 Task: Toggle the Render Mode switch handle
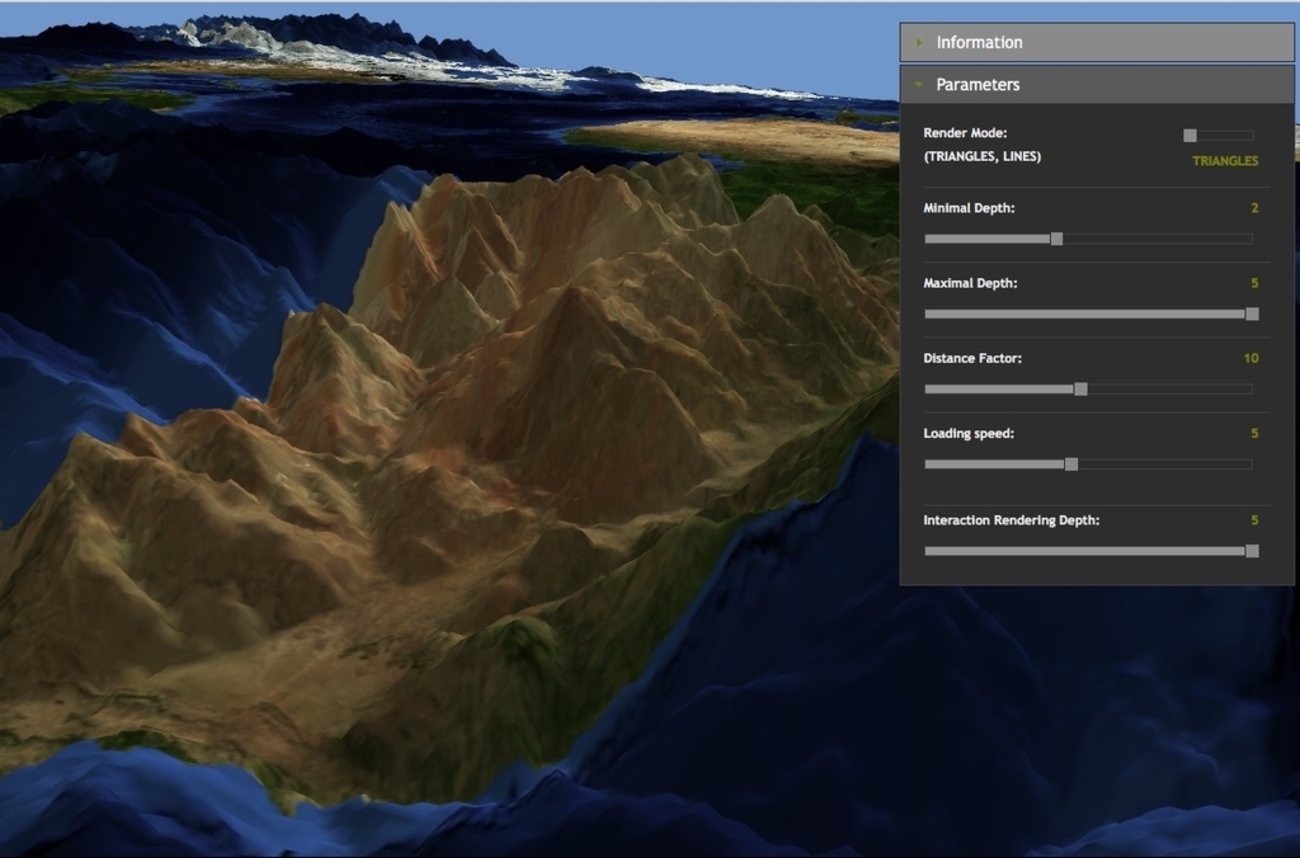pos(1190,136)
